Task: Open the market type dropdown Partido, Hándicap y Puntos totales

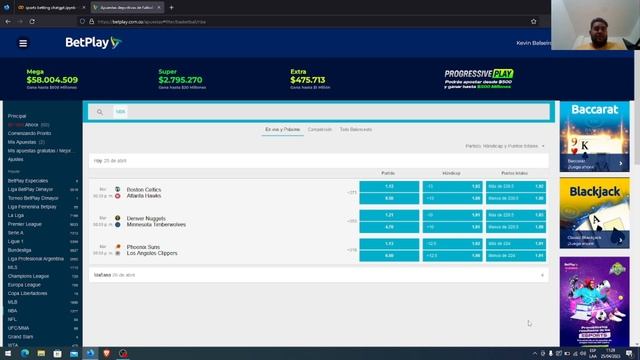Action: point(505,146)
